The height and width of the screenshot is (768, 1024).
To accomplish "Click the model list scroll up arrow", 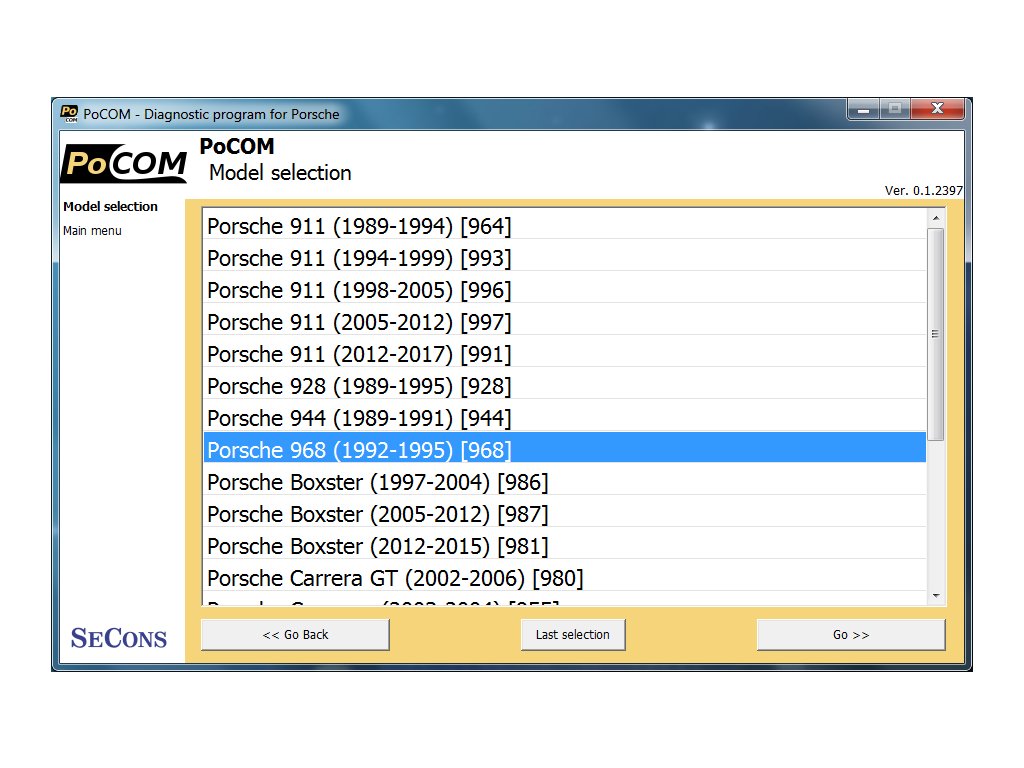I will (x=936, y=218).
